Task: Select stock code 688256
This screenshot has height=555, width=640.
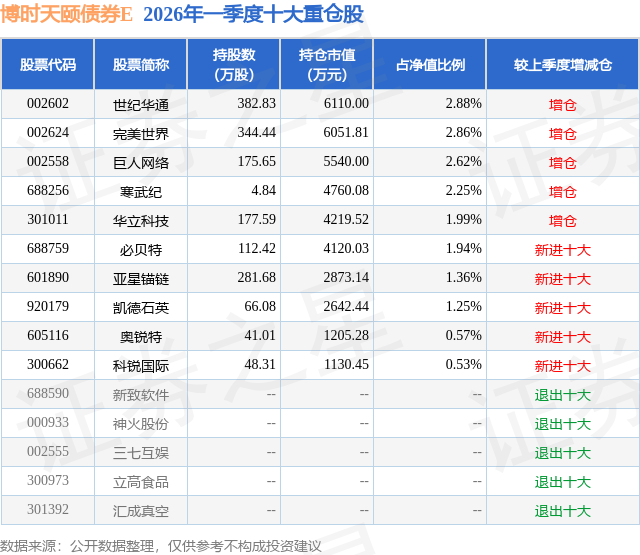Action: [x=48, y=191]
